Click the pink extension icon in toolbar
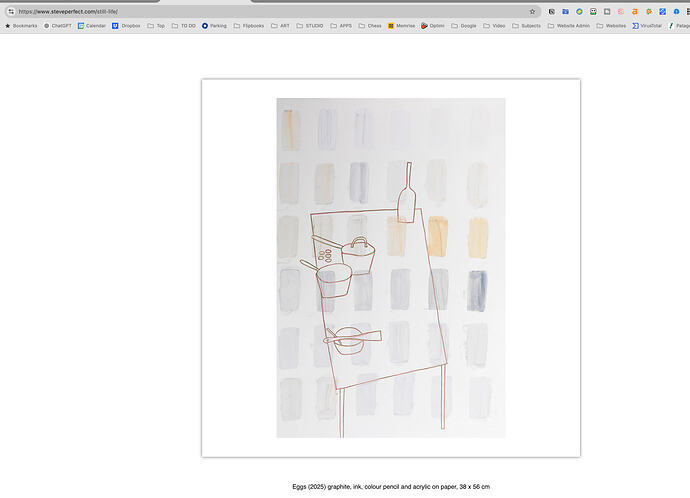690x498 pixels. (621, 12)
